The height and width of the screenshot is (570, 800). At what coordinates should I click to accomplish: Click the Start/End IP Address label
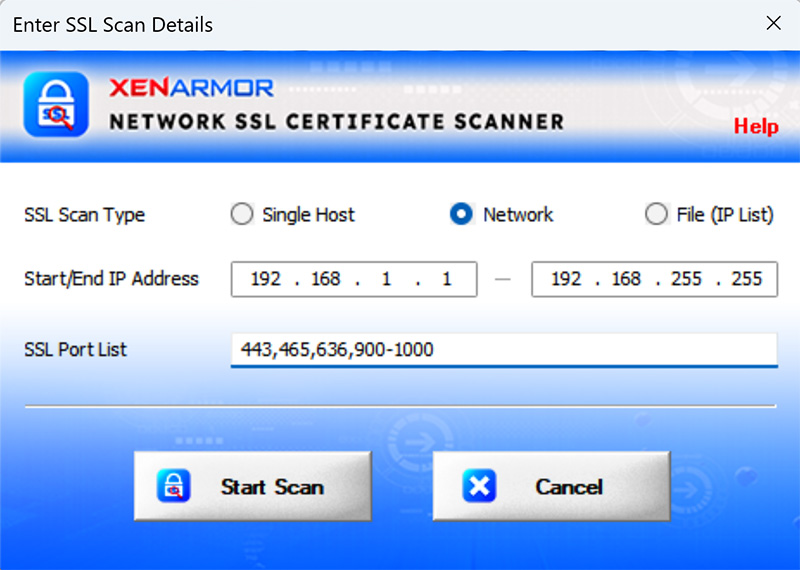tap(111, 279)
